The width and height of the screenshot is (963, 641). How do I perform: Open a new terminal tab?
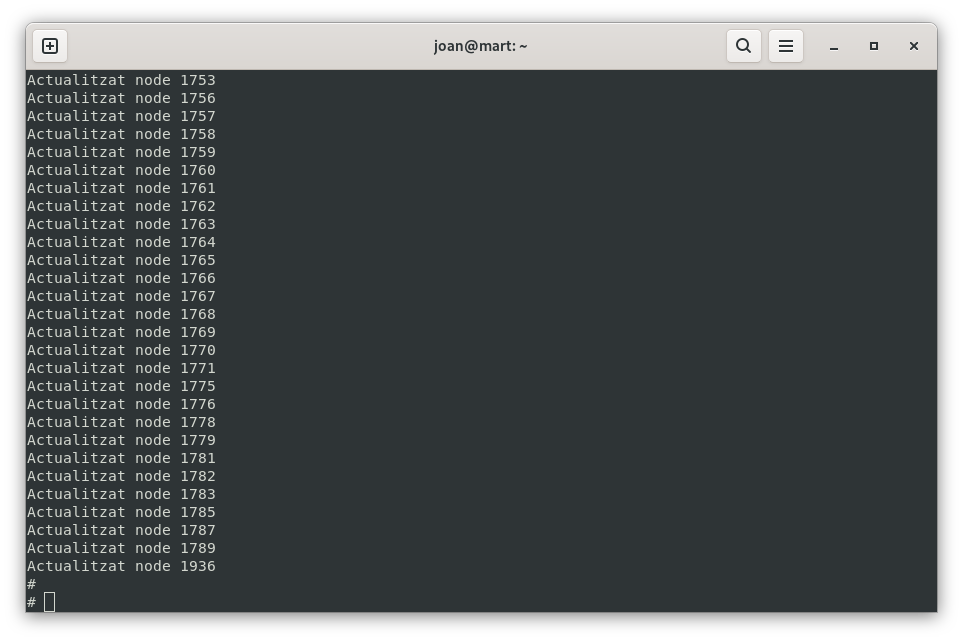coord(50,46)
